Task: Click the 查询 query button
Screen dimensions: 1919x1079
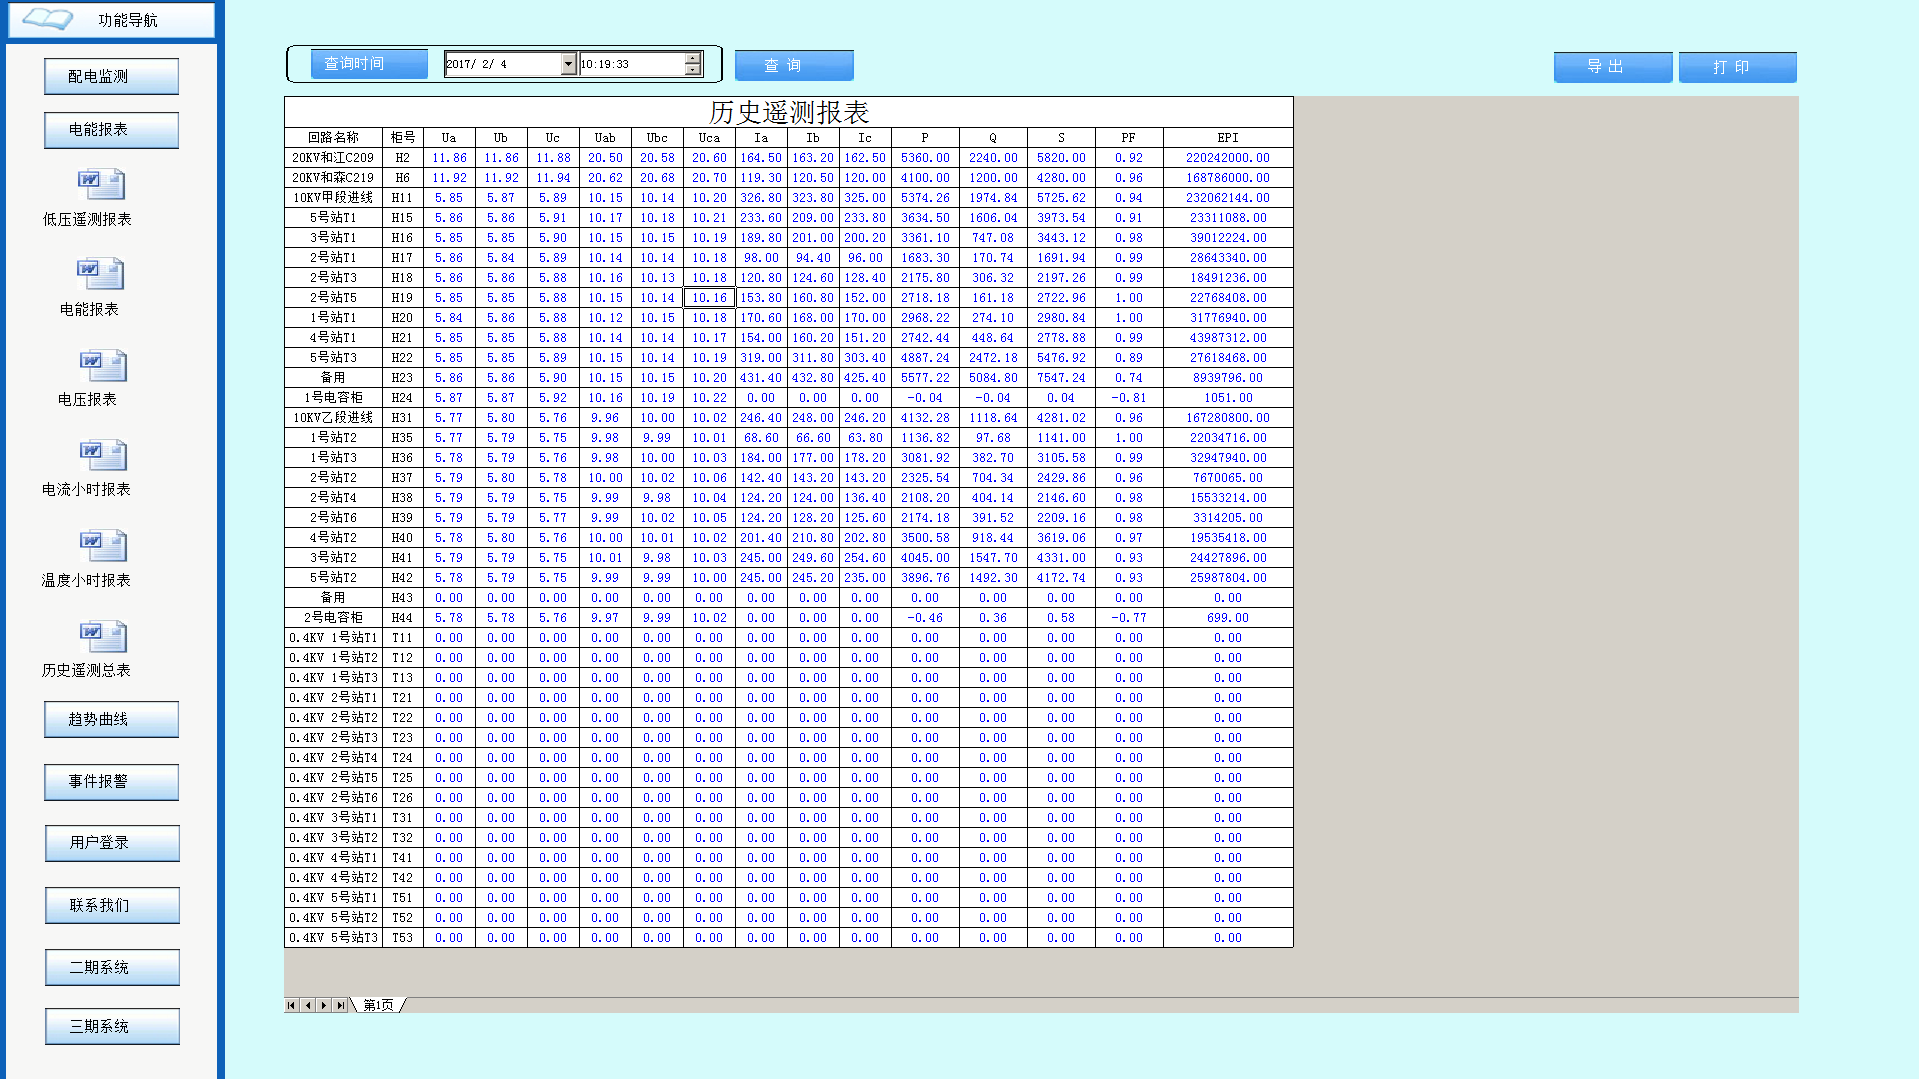Action: 793,65
